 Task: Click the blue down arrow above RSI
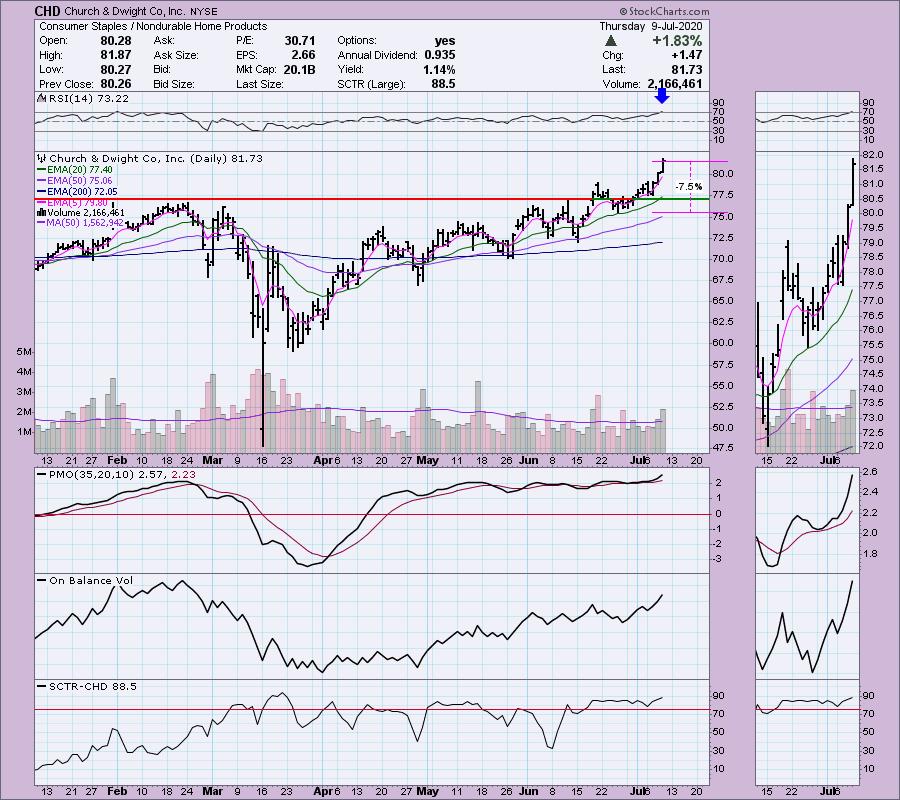[662, 96]
